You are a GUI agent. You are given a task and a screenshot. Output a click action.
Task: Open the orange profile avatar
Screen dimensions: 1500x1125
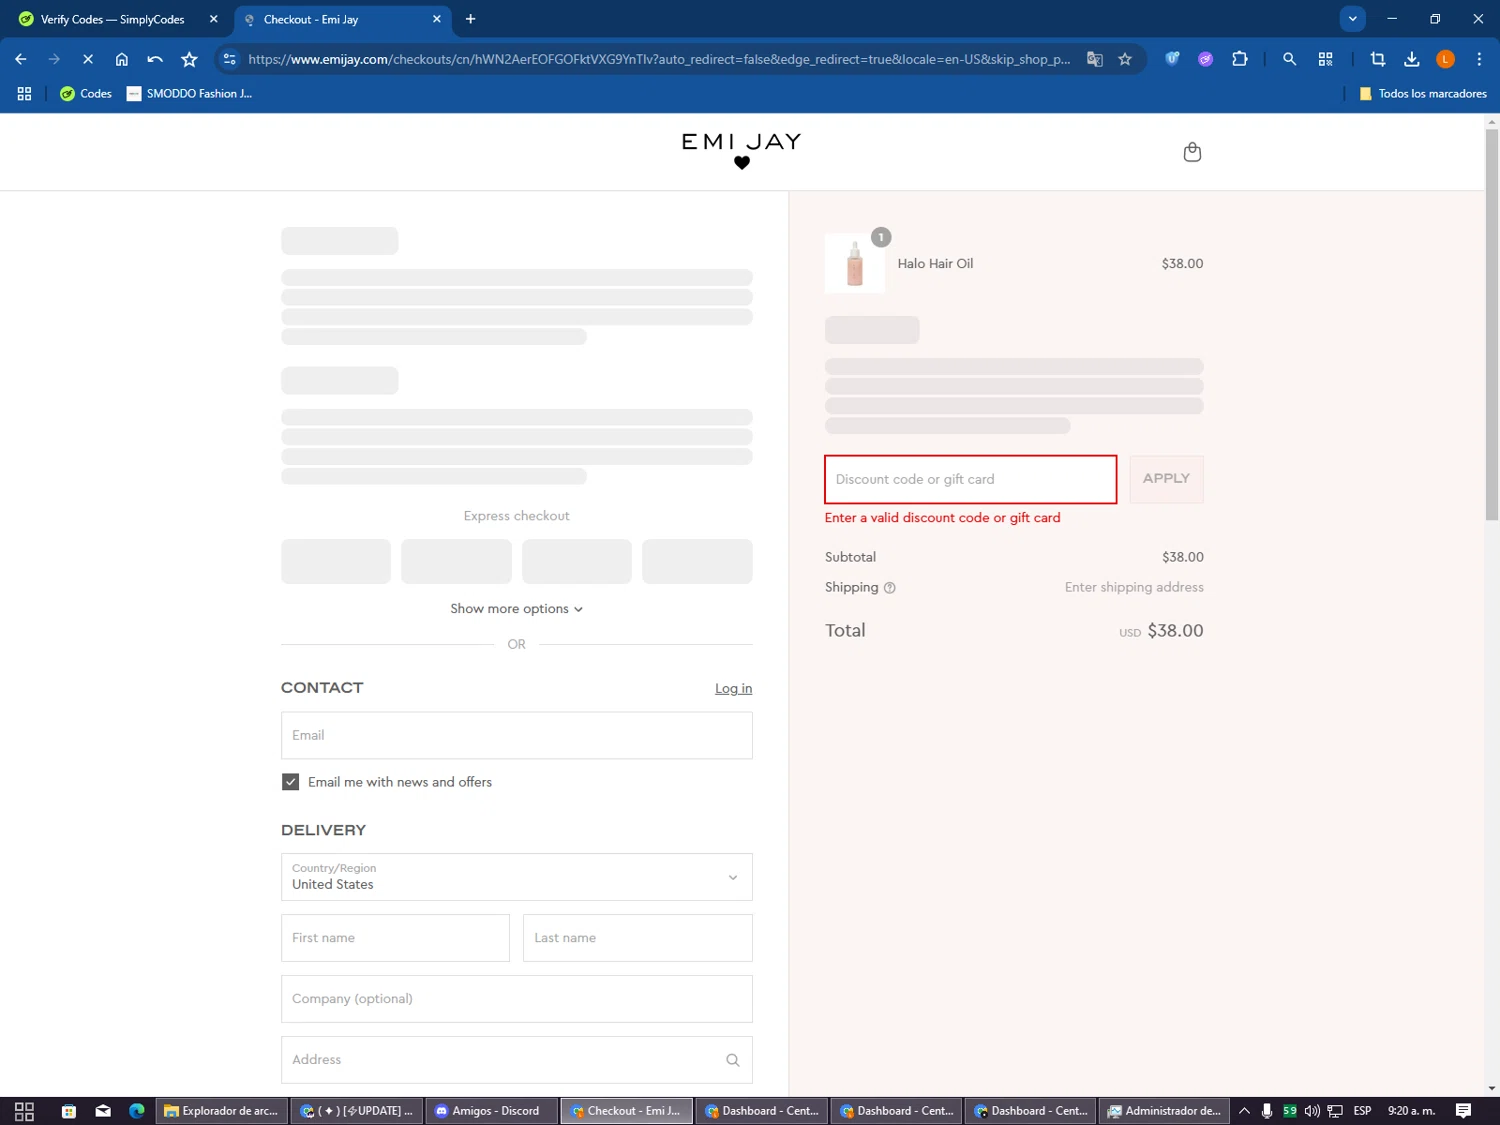click(1445, 59)
